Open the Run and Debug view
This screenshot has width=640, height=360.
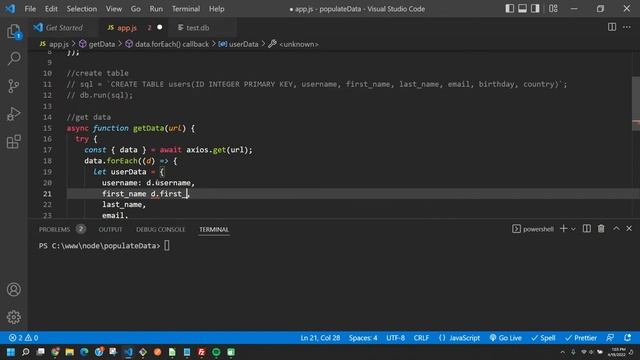(13, 114)
